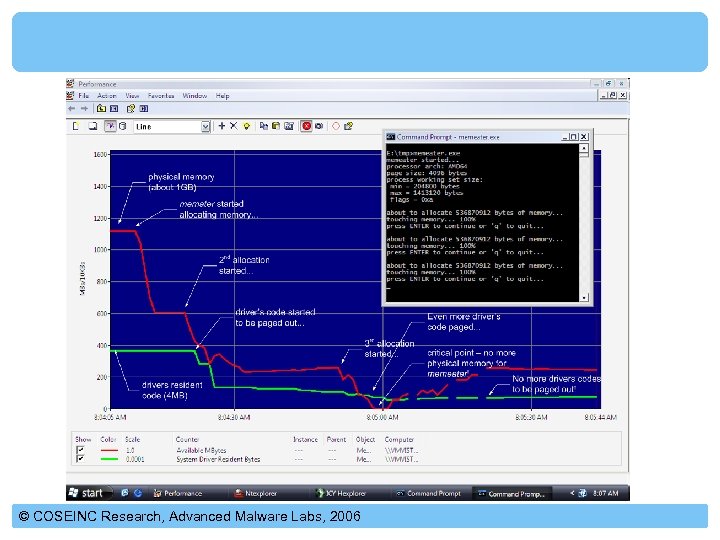This screenshot has width=720, height=540.
Task: Click the Scale column header
Action: [x=132, y=439]
